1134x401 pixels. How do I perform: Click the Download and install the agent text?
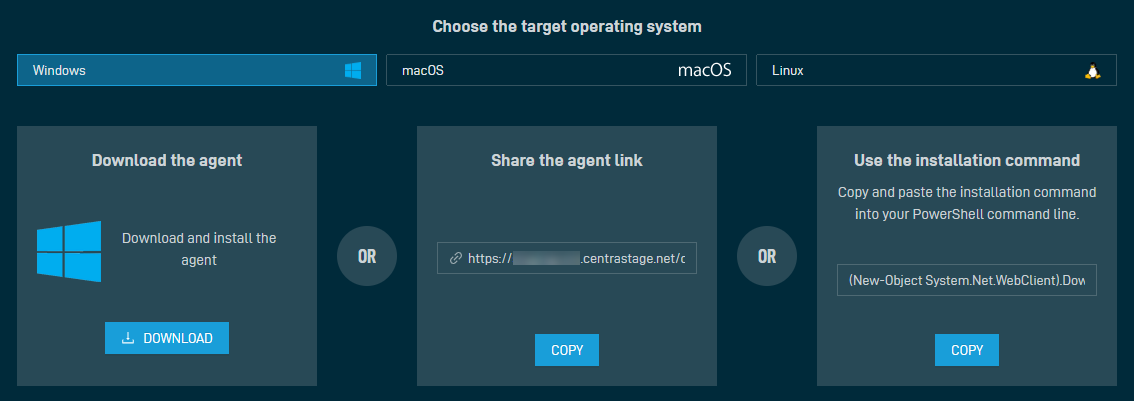[x=199, y=248]
